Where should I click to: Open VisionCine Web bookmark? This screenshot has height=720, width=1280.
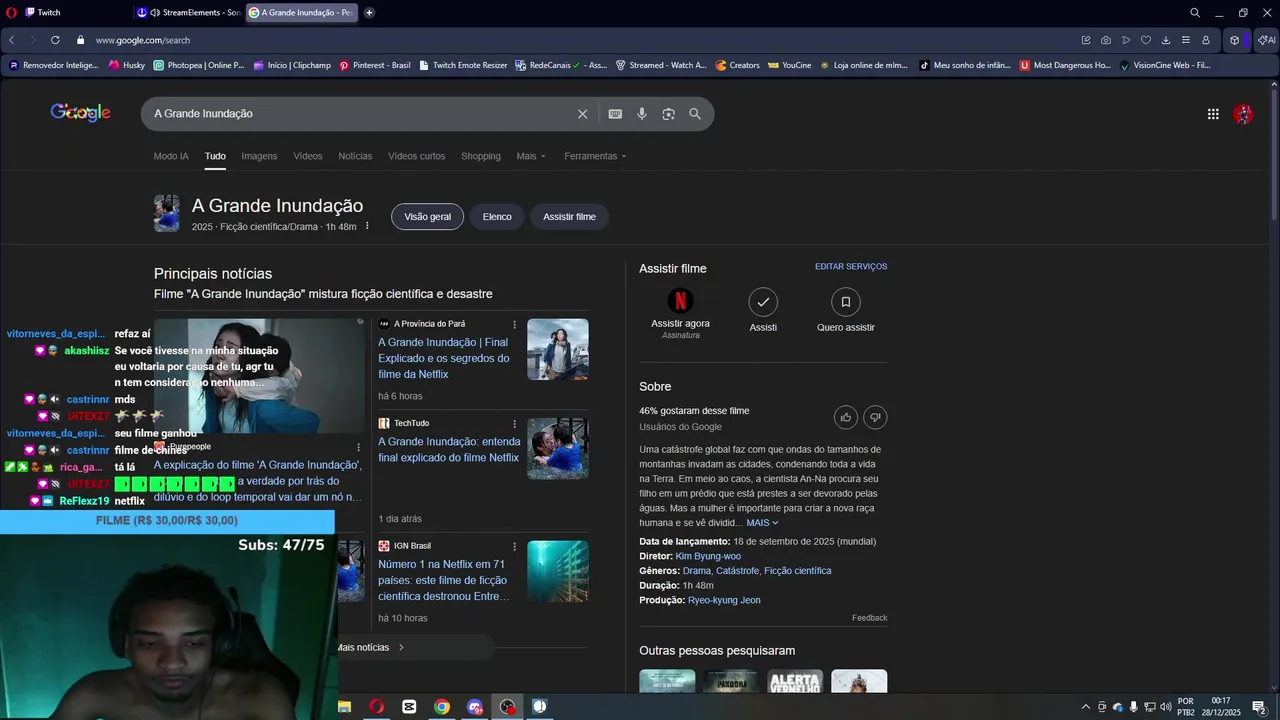click(1165, 65)
